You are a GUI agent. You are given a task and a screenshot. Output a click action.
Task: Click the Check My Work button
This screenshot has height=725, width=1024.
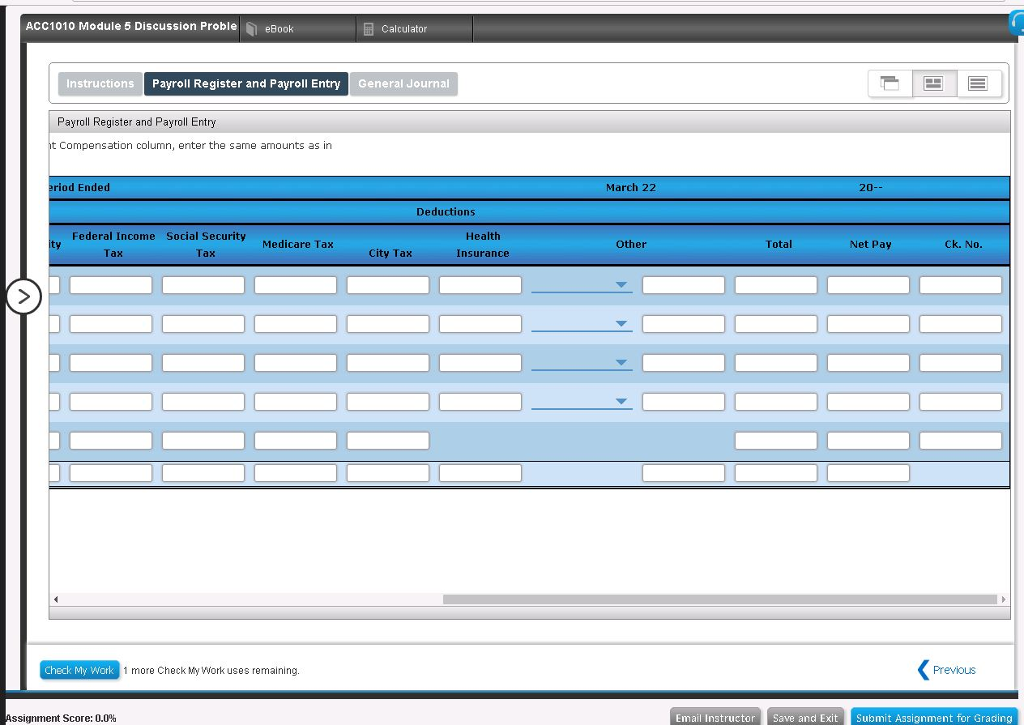79,670
